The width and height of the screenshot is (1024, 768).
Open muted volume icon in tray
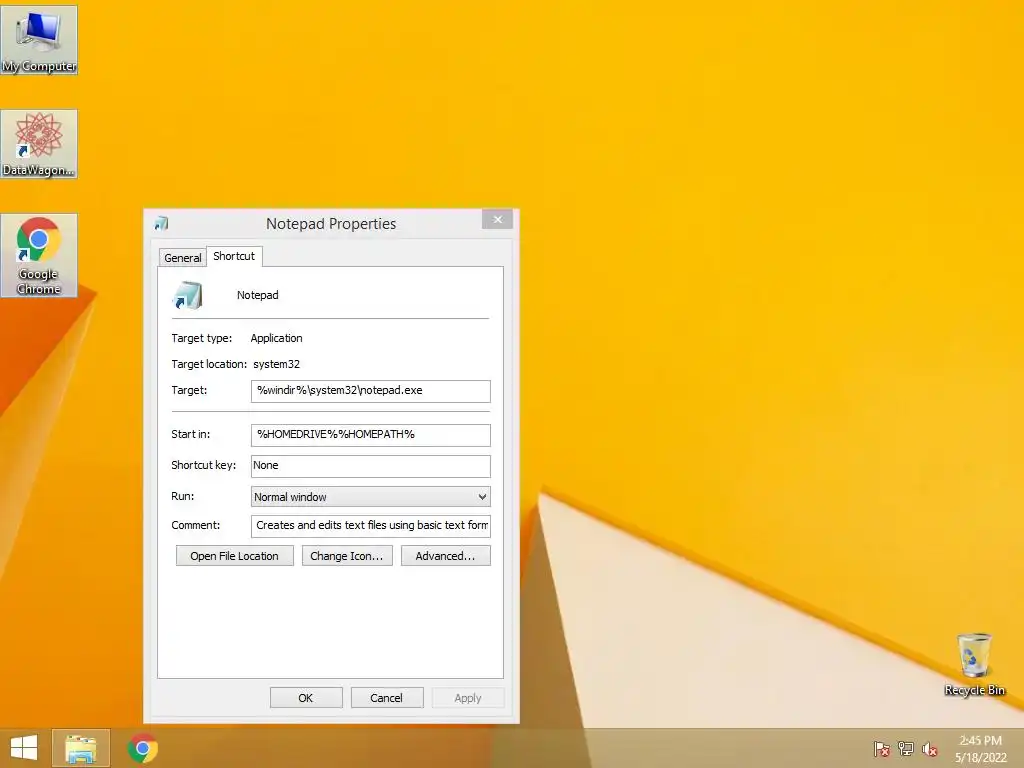[930, 749]
